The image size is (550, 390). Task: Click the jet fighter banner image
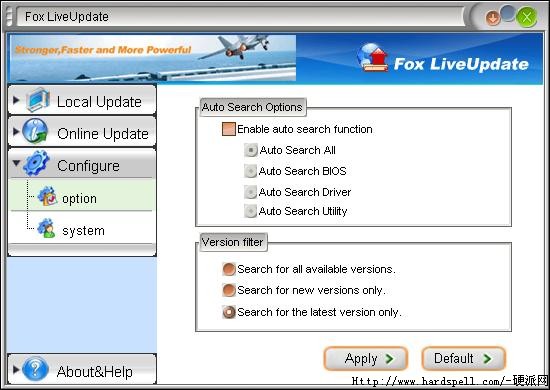click(153, 58)
